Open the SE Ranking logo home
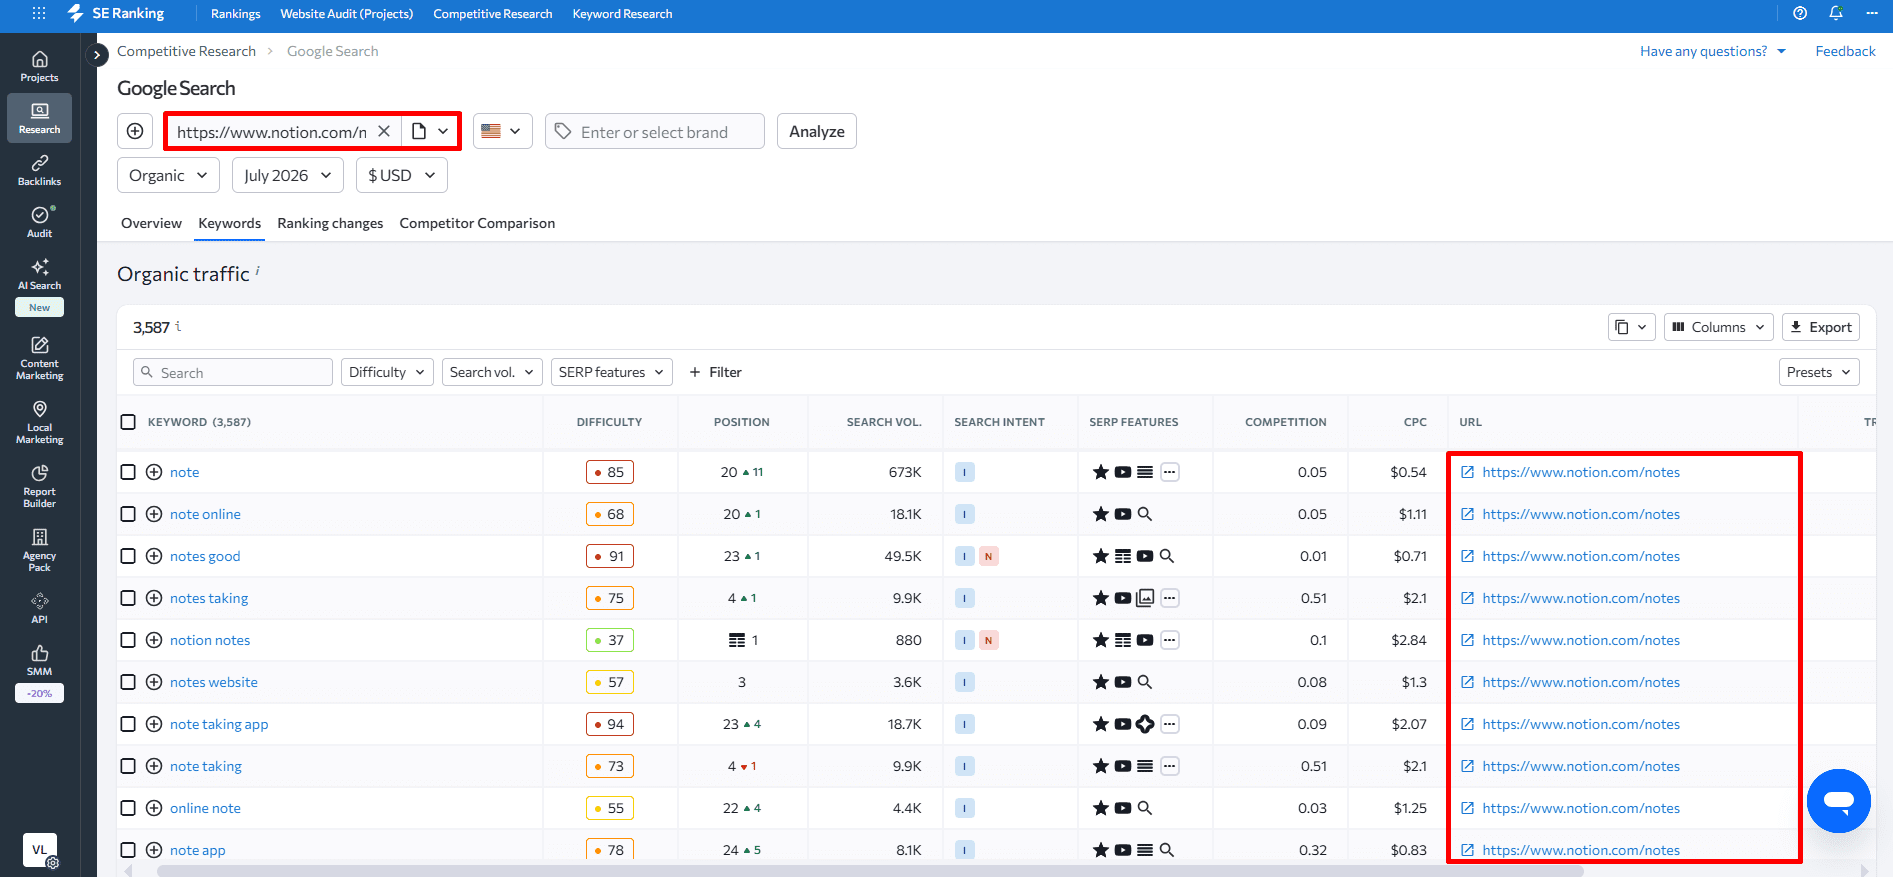Viewport: 1893px width, 877px height. (116, 13)
